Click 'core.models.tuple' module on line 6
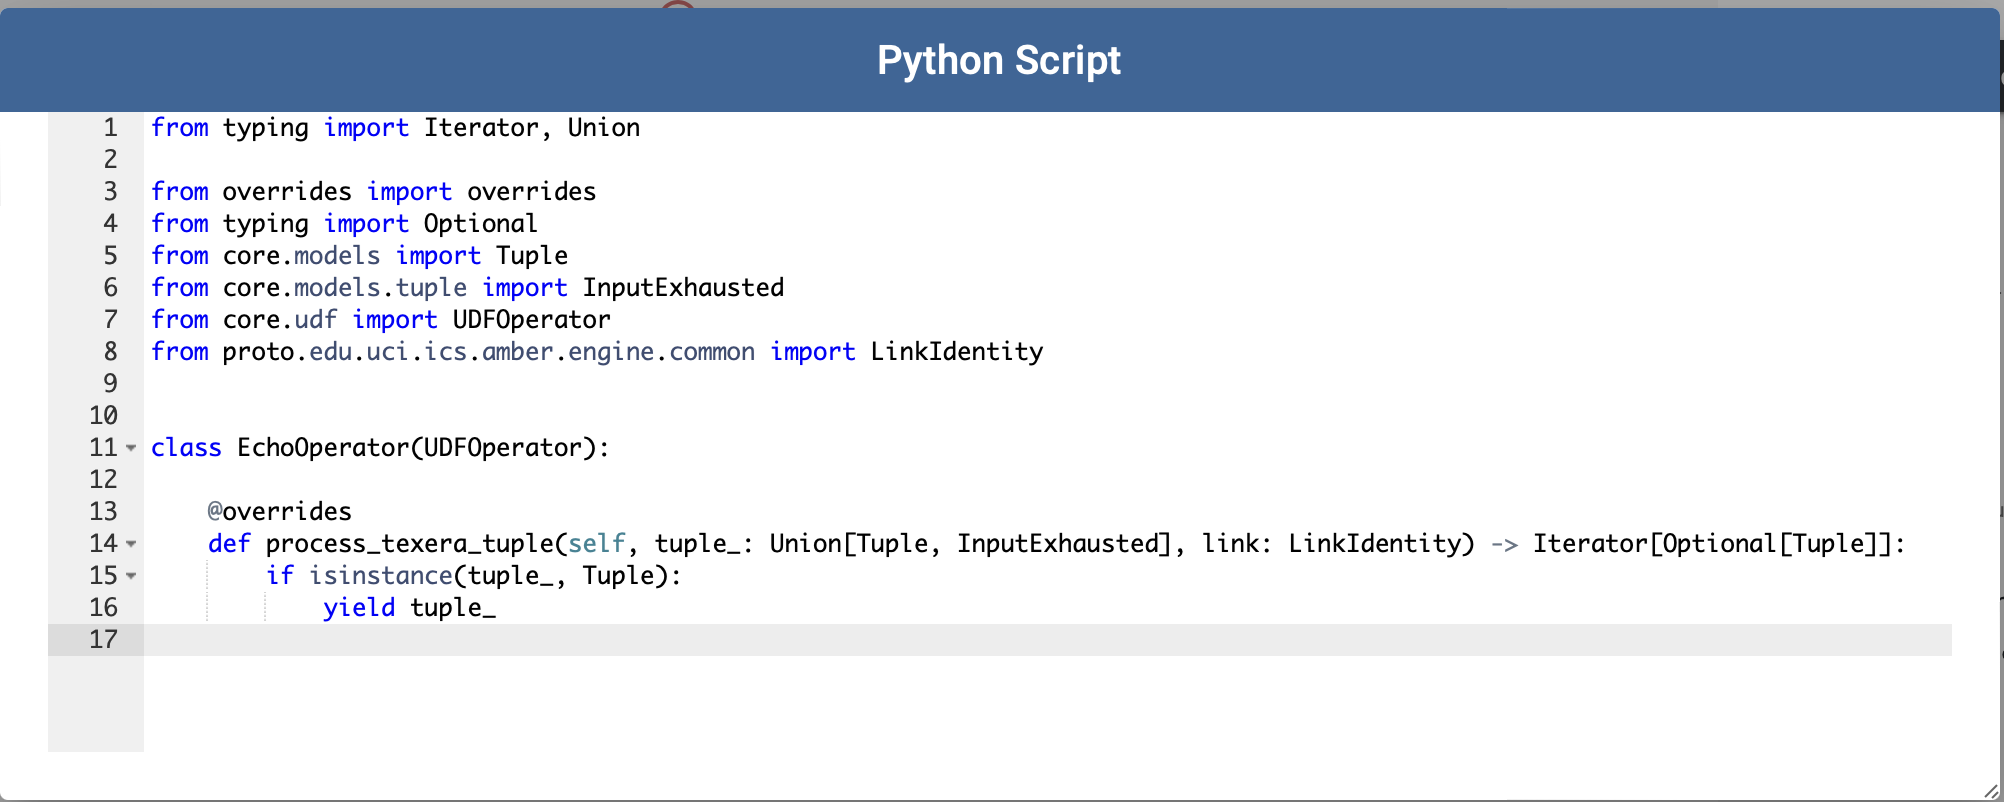Image resolution: width=2004 pixels, height=802 pixels. pyautogui.click(x=345, y=288)
